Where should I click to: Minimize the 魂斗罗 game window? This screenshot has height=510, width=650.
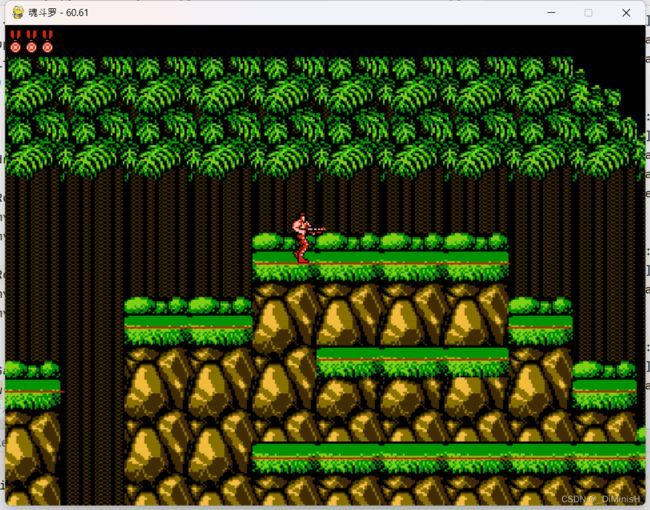tap(551, 12)
